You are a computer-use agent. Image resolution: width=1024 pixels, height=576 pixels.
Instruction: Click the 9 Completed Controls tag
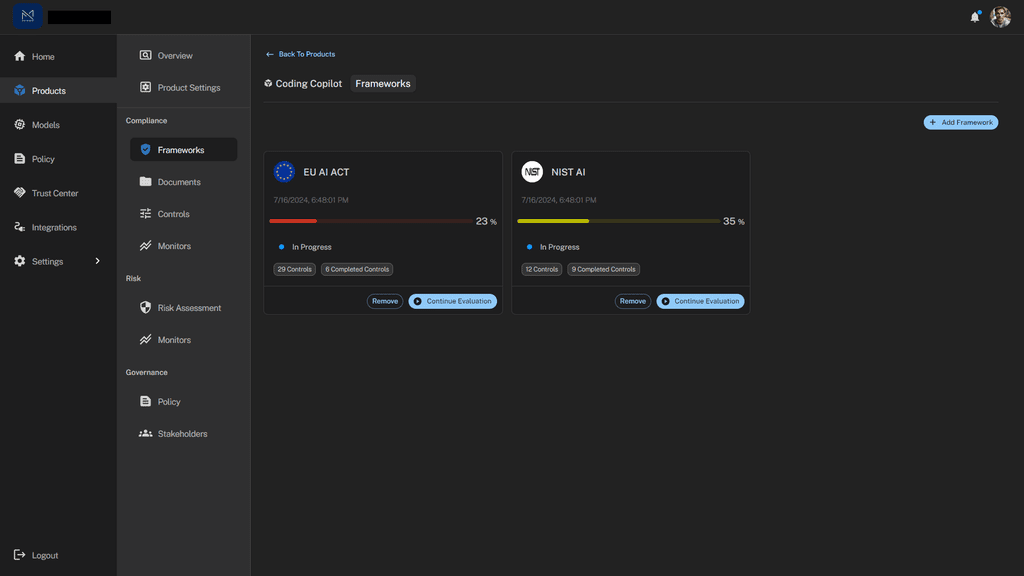point(603,269)
